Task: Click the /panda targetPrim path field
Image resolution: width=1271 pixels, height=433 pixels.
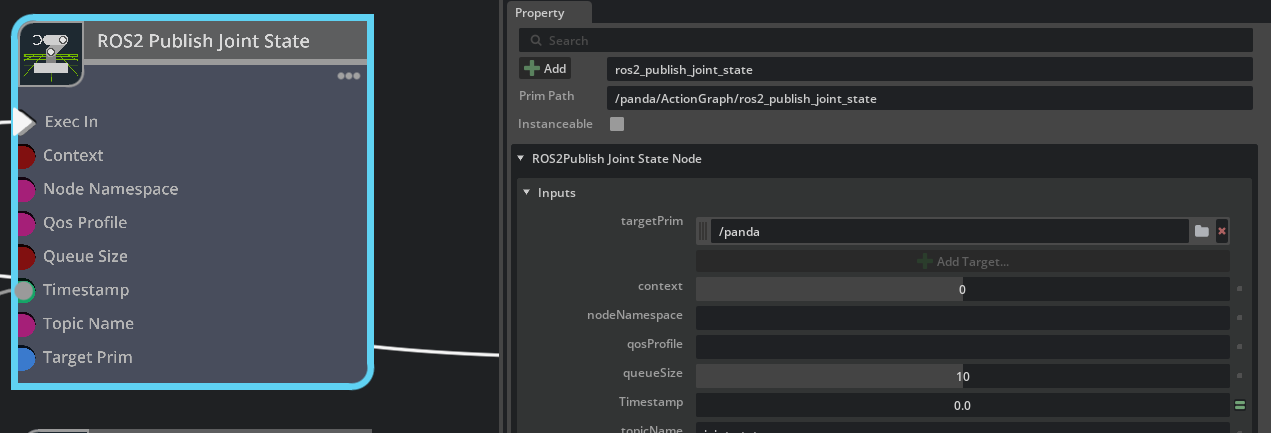Action: click(x=949, y=232)
